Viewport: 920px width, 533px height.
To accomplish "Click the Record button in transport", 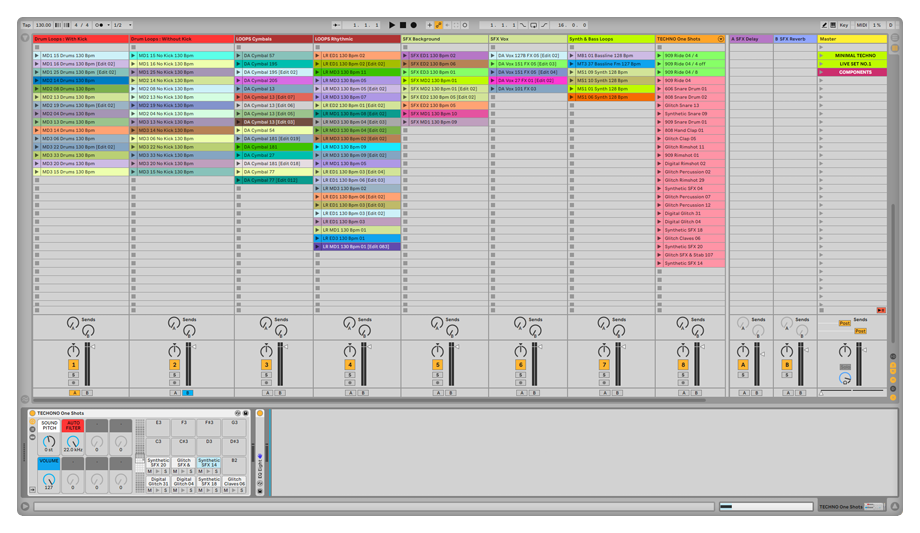I will point(413,25).
